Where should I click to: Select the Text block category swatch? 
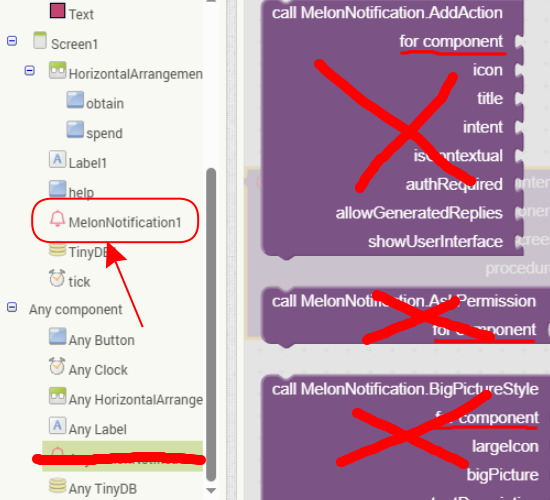click(x=57, y=11)
